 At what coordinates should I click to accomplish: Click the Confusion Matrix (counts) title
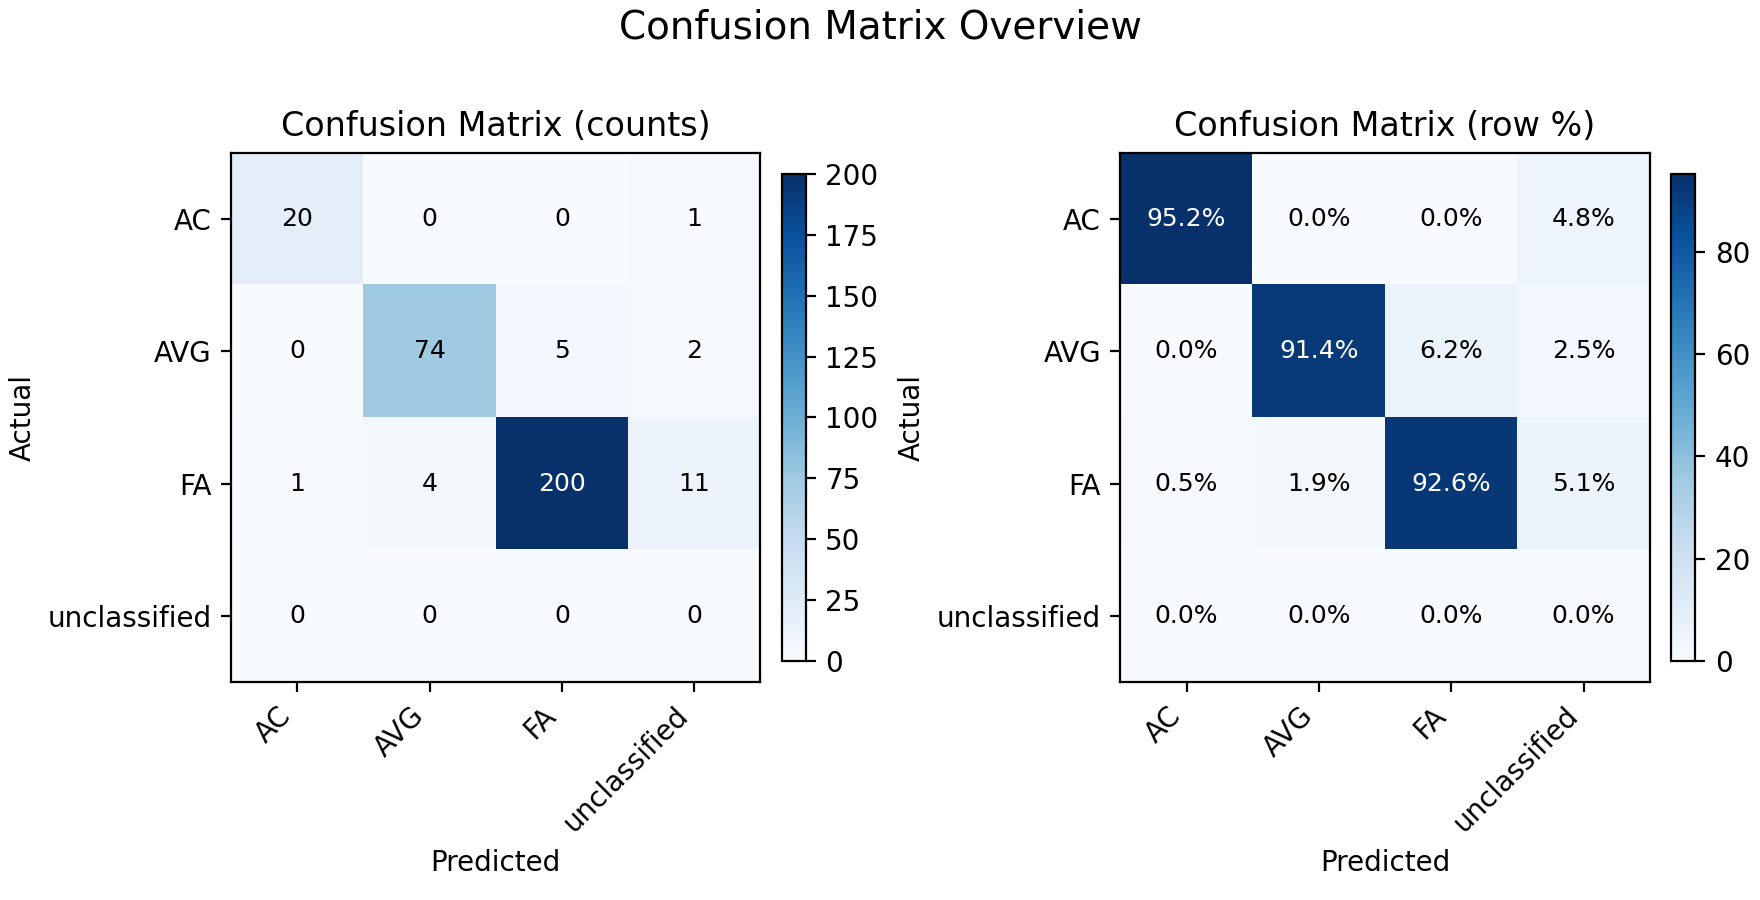[495, 125]
